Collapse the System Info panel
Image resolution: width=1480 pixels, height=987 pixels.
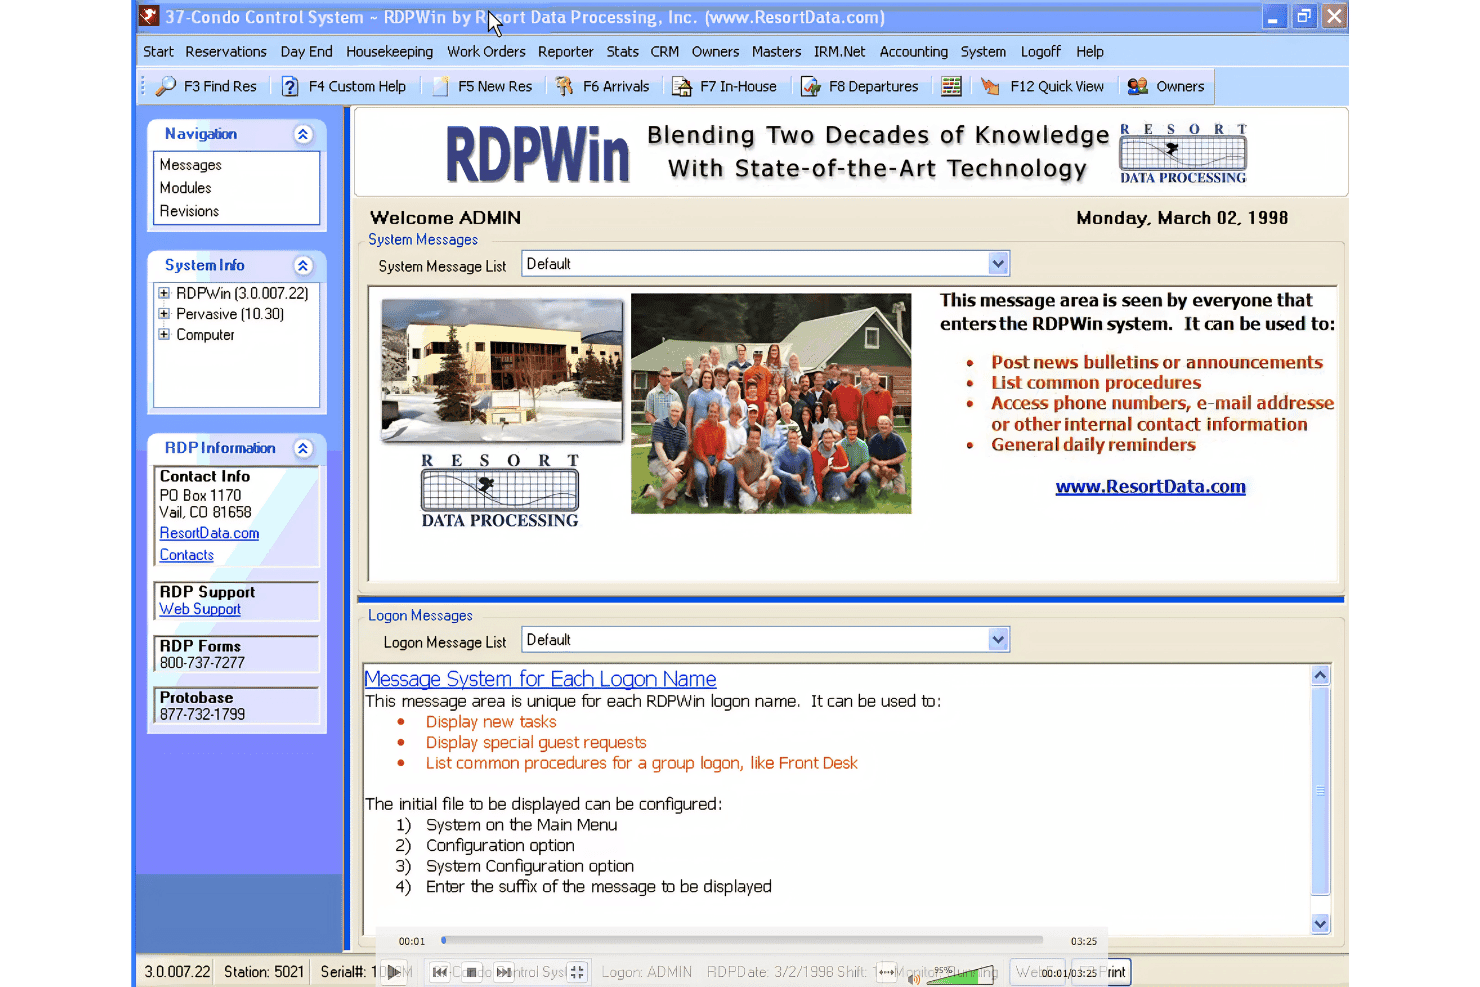[x=304, y=265]
